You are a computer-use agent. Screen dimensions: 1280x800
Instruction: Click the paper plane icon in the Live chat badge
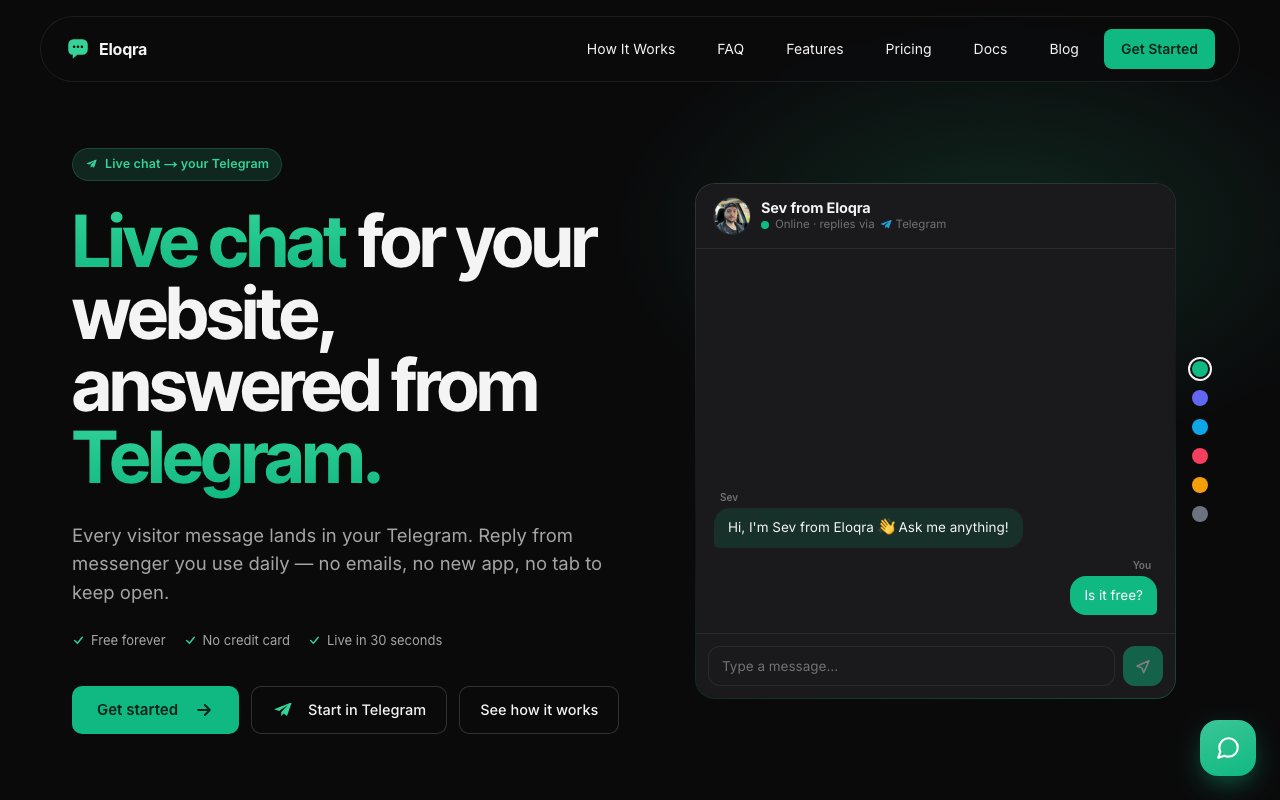tap(92, 164)
